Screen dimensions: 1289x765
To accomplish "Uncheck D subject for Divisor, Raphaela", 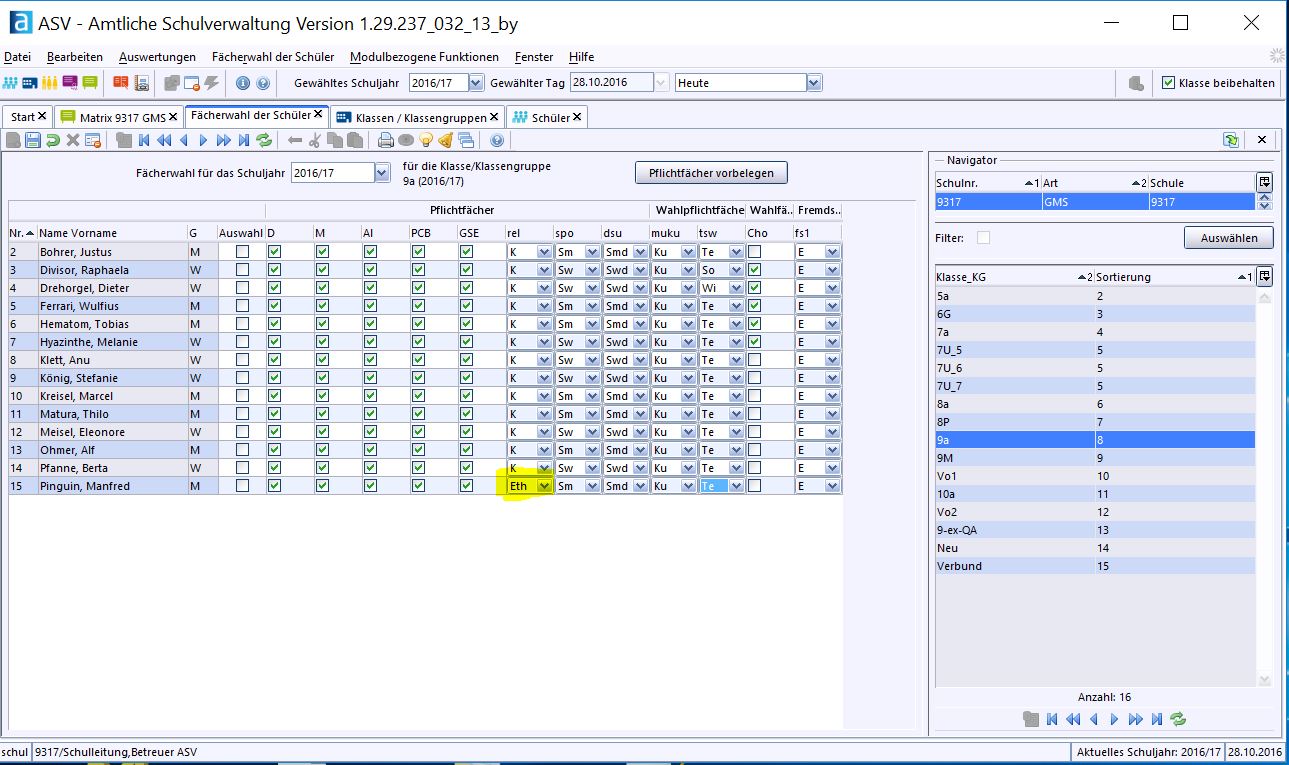I will coord(274,270).
